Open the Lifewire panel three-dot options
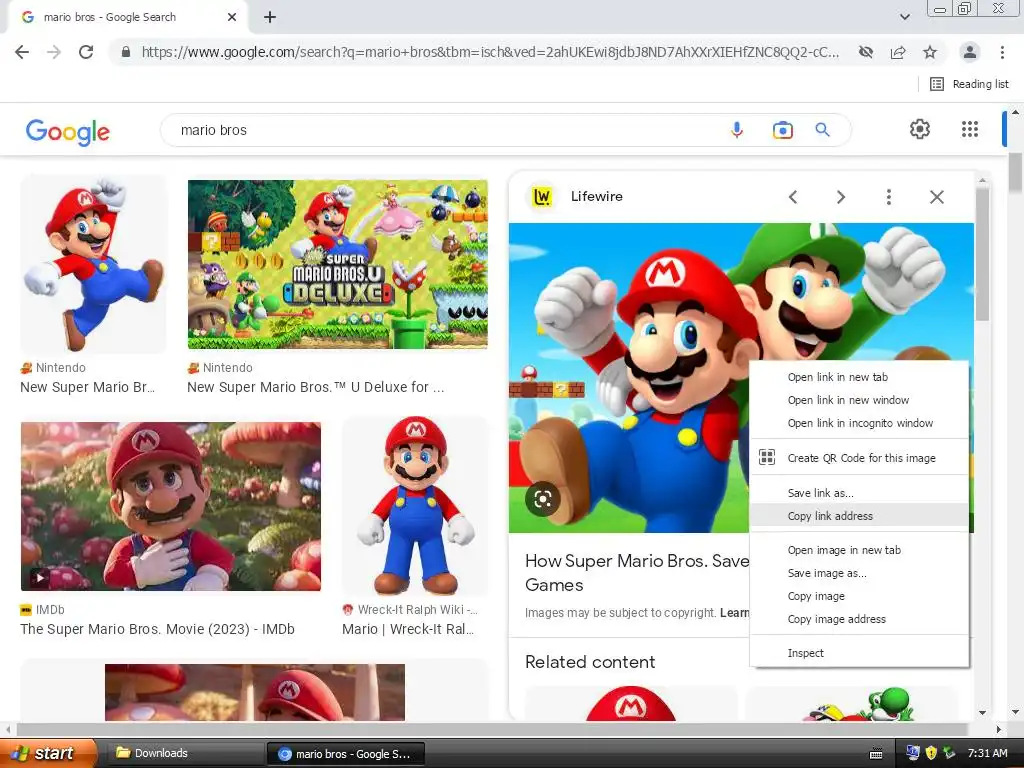Screen dimensions: 1024x768 tap(889, 197)
